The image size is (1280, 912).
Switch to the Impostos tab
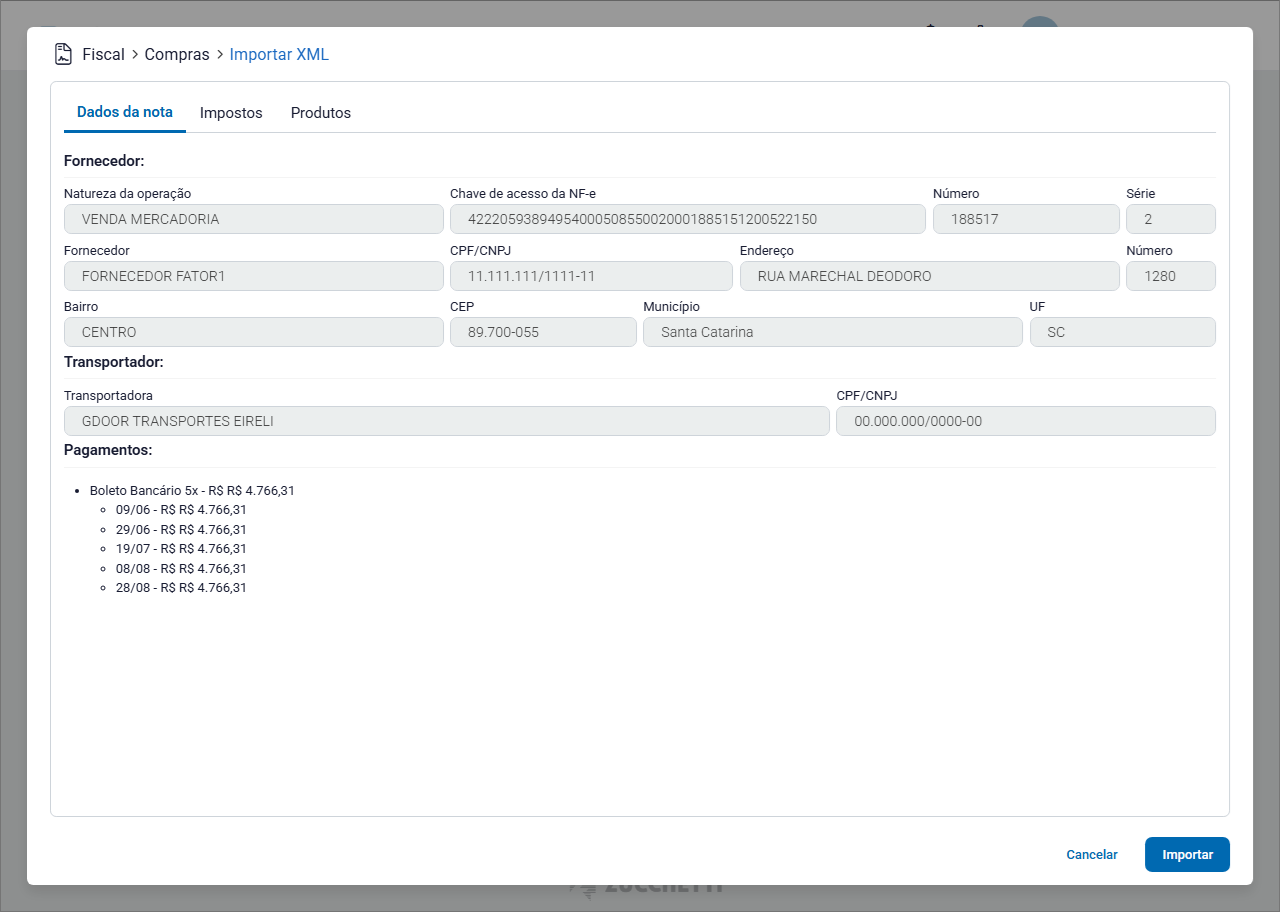(x=231, y=113)
